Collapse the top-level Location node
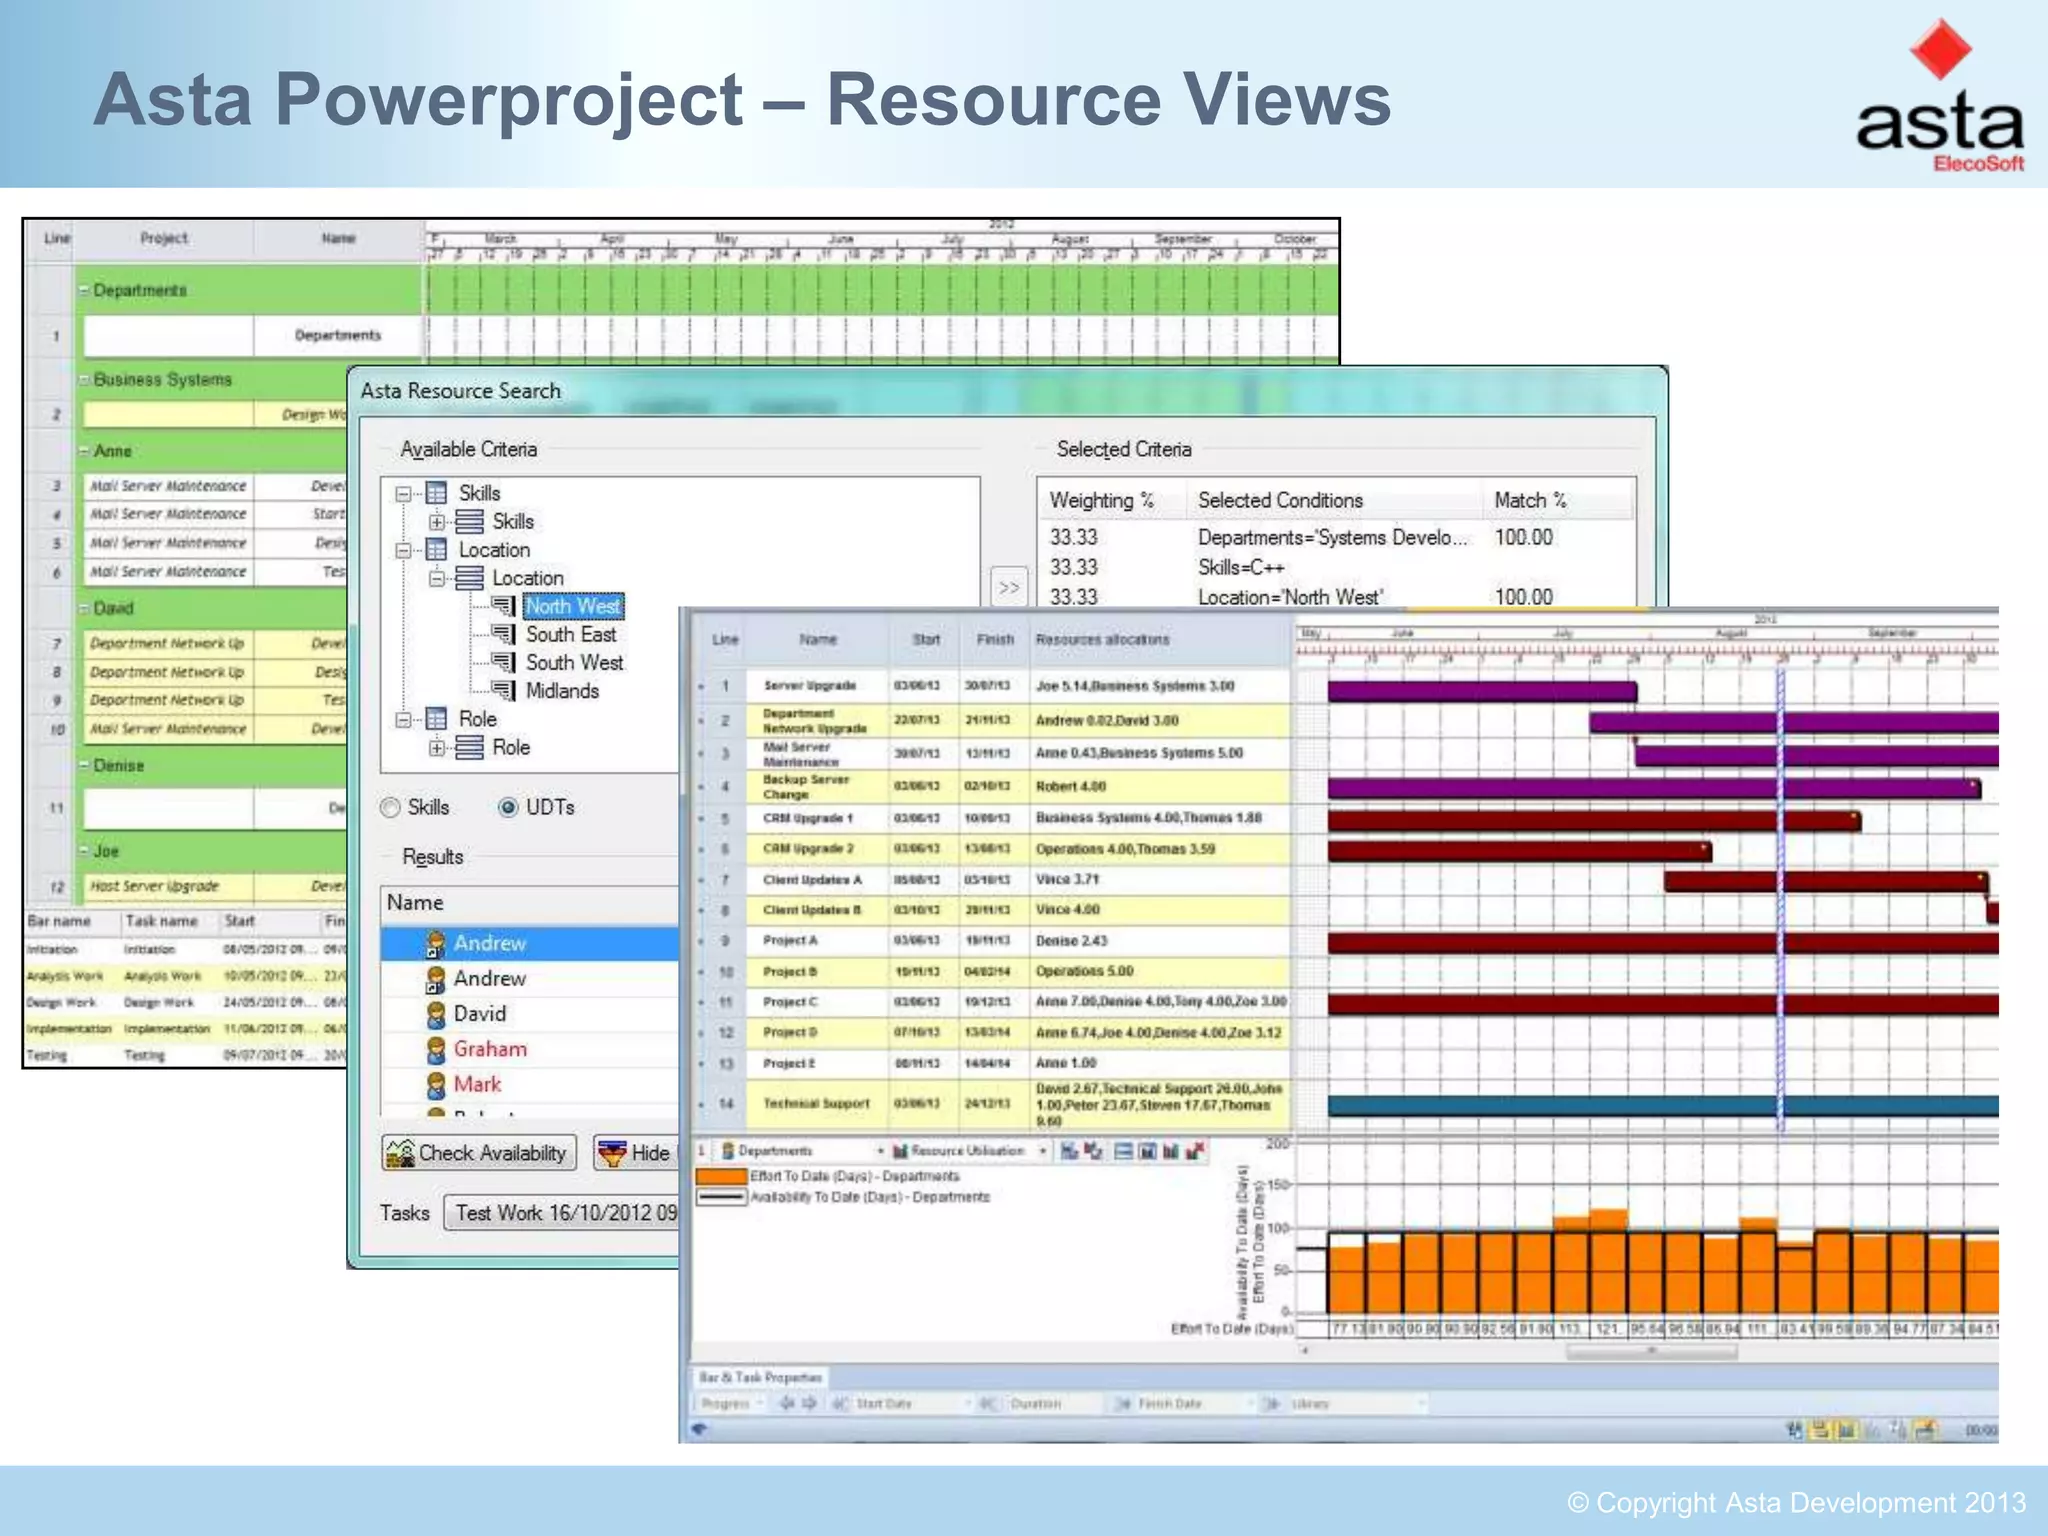The image size is (2048, 1536). (403, 550)
